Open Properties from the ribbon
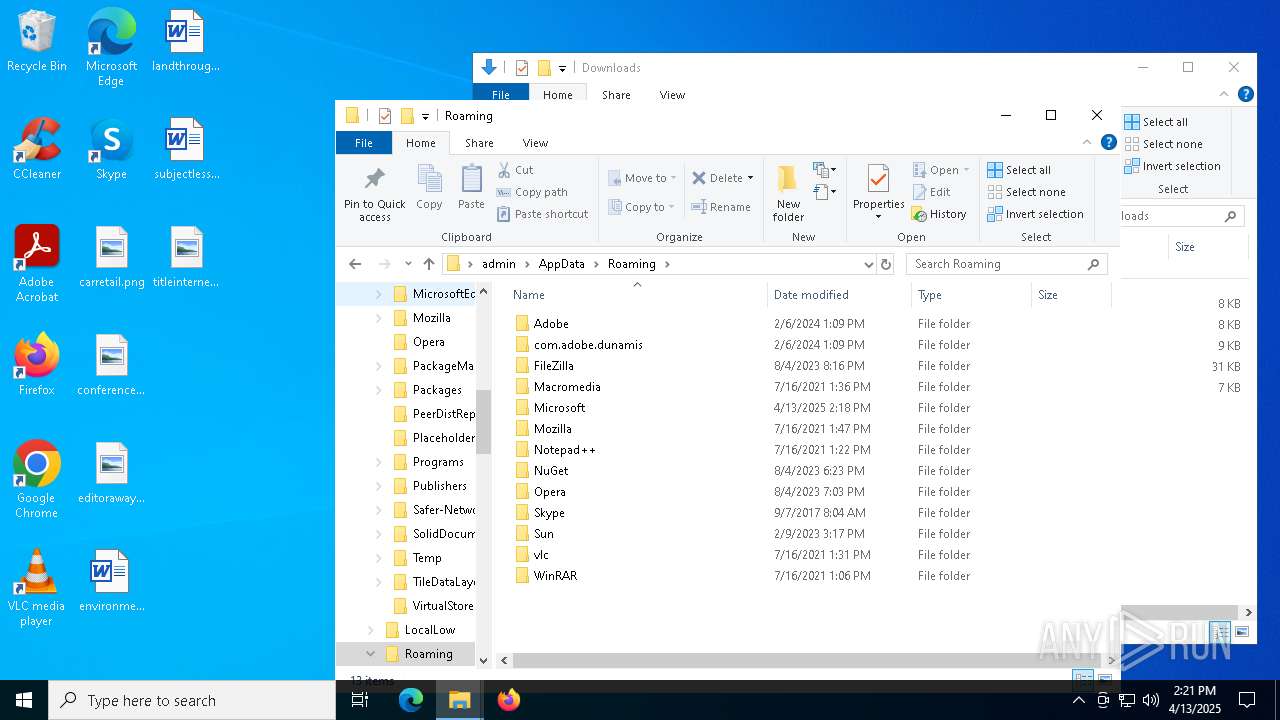Image resolution: width=1280 pixels, height=720 pixels. [878, 194]
